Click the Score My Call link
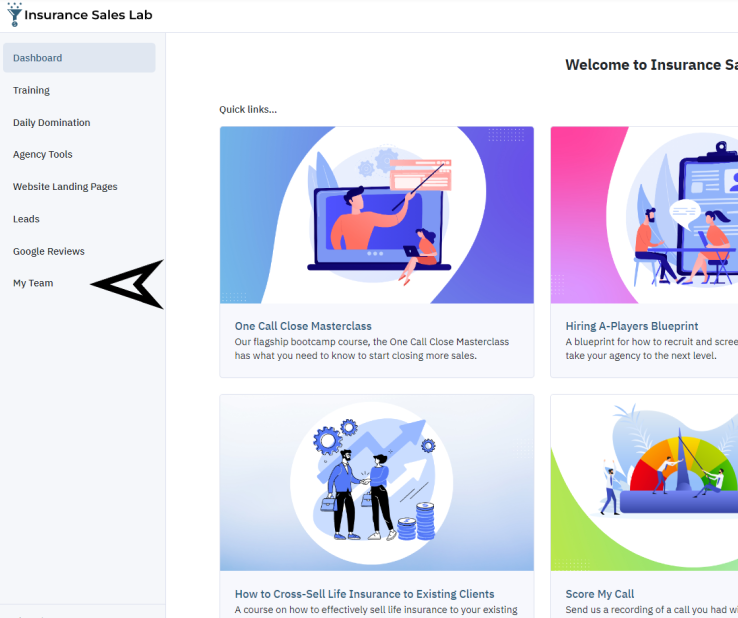 (x=600, y=594)
